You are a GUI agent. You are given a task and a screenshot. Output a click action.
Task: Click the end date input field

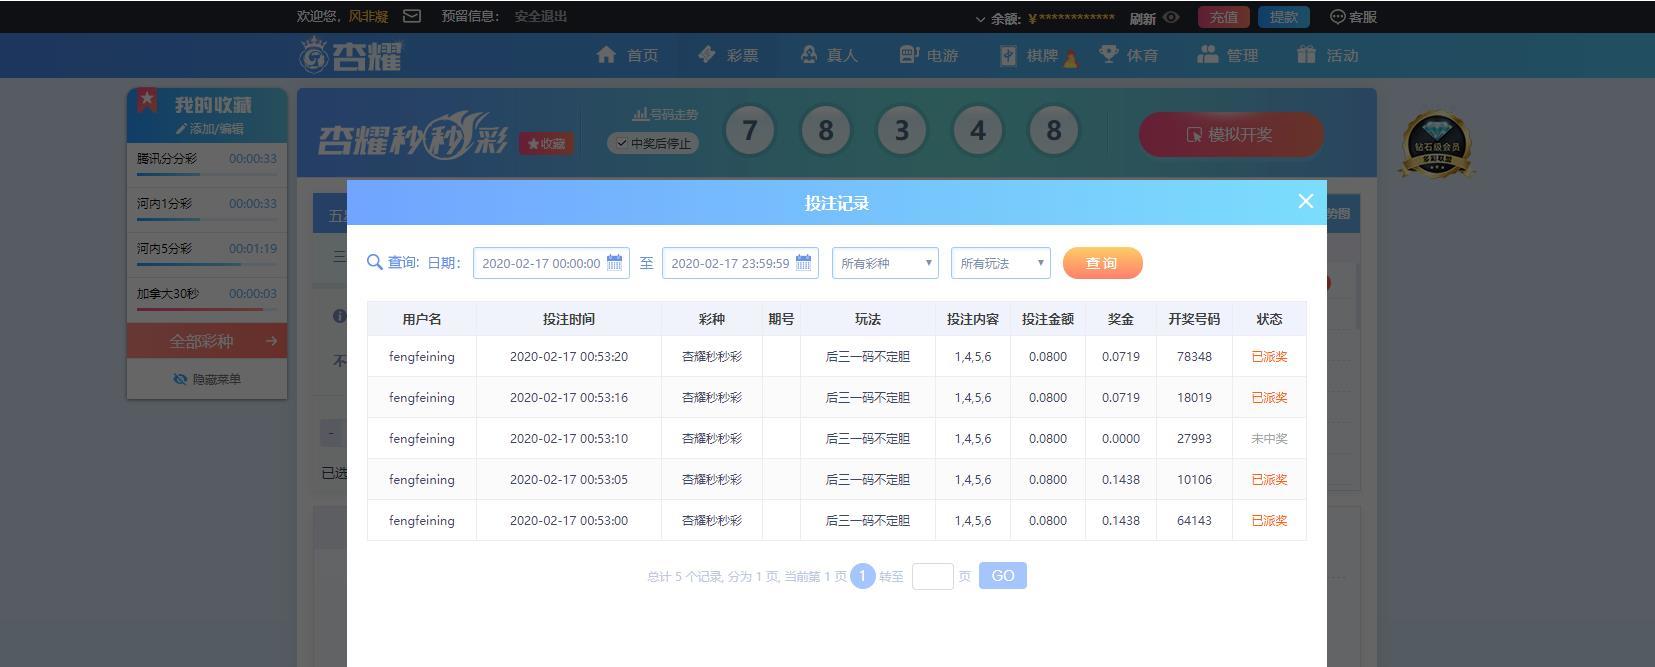pyautogui.click(x=740, y=263)
